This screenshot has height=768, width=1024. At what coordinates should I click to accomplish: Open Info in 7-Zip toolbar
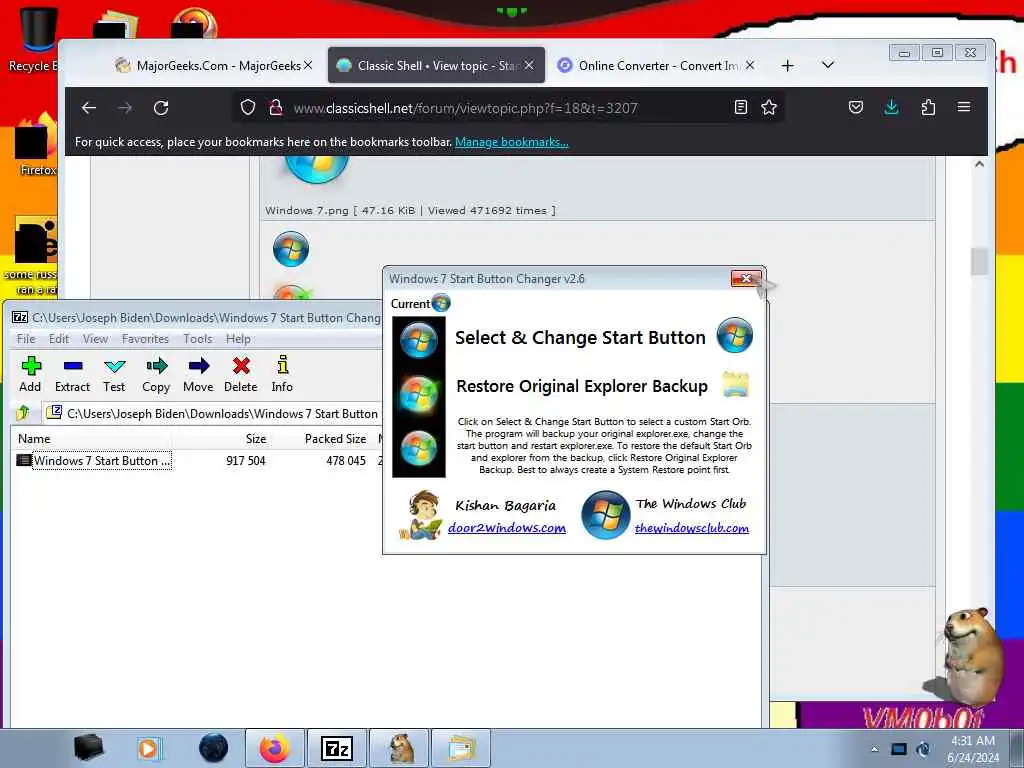click(x=282, y=374)
